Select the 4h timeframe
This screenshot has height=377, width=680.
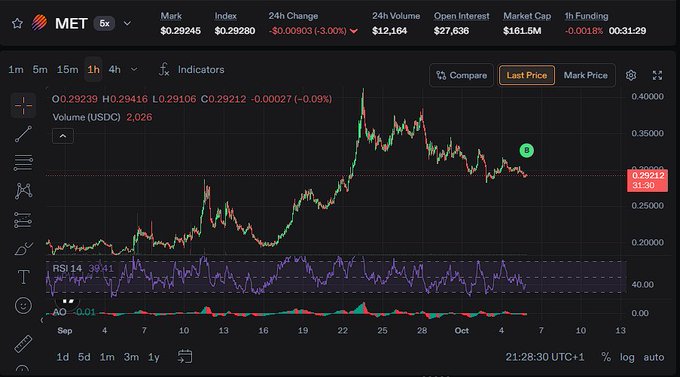coord(114,69)
